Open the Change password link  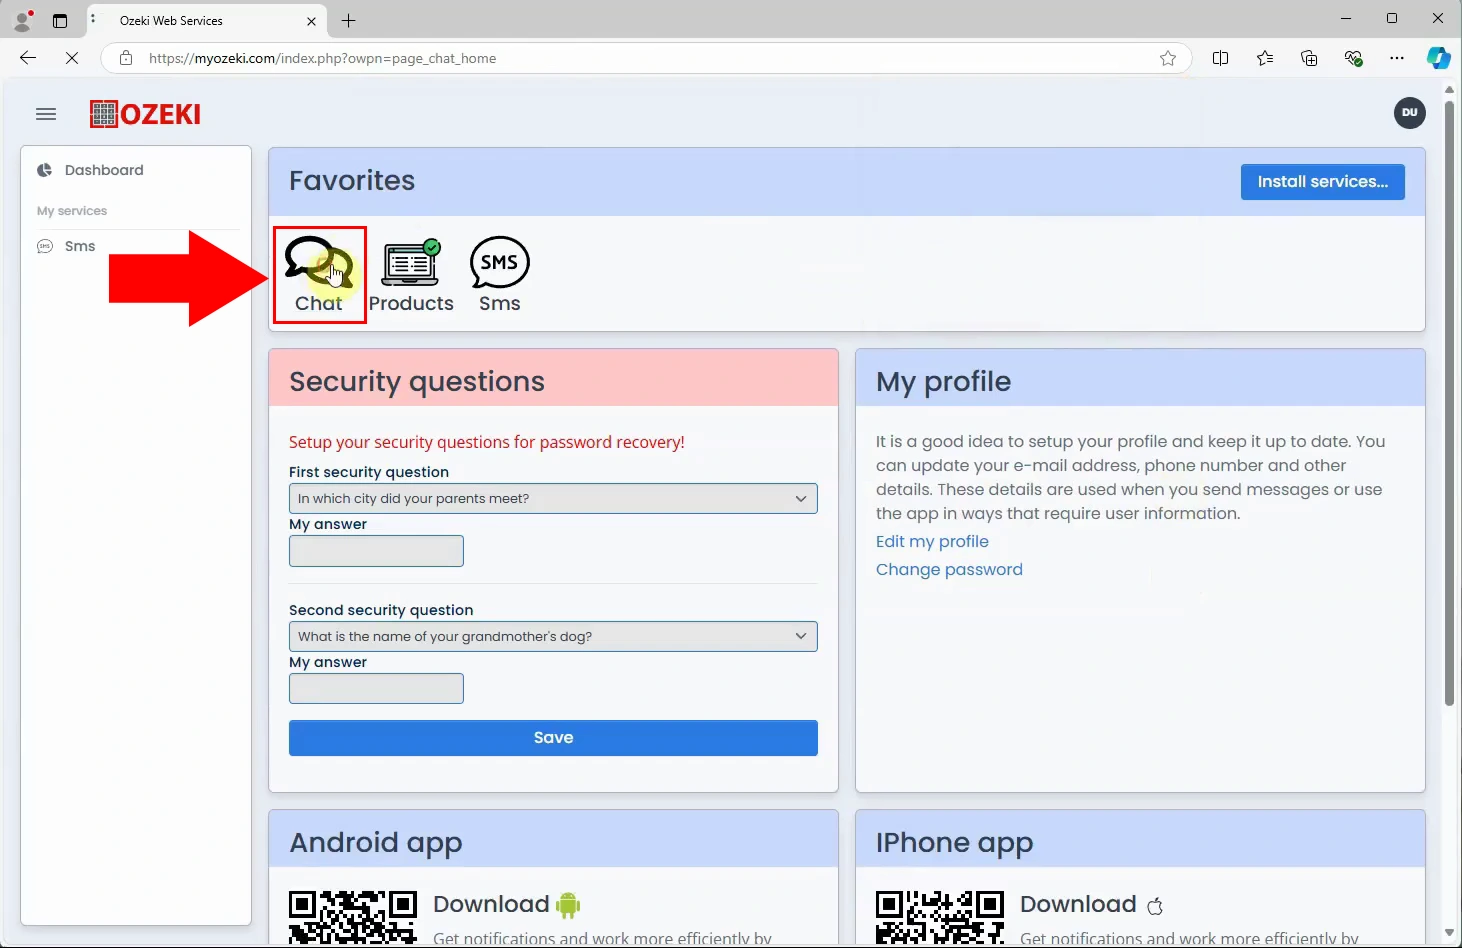click(x=949, y=569)
